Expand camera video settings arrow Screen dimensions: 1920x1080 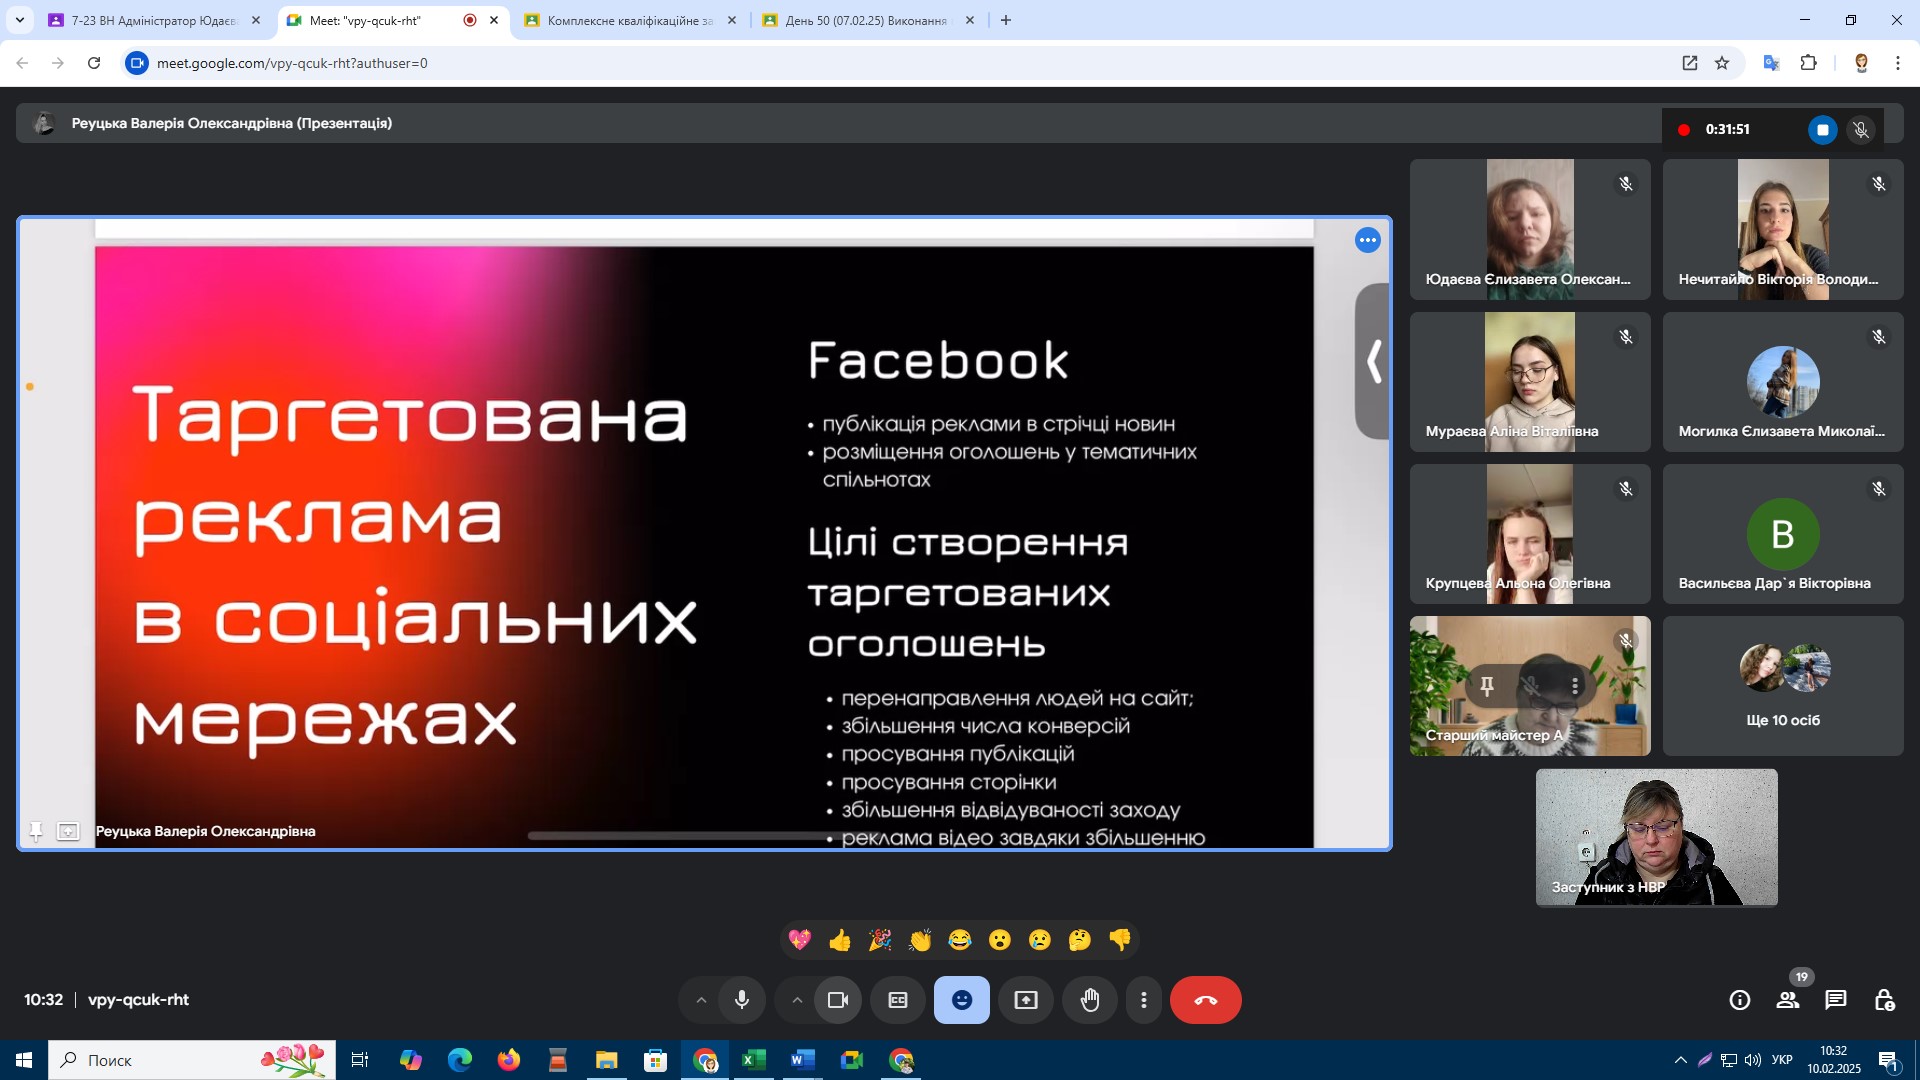point(797,1000)
